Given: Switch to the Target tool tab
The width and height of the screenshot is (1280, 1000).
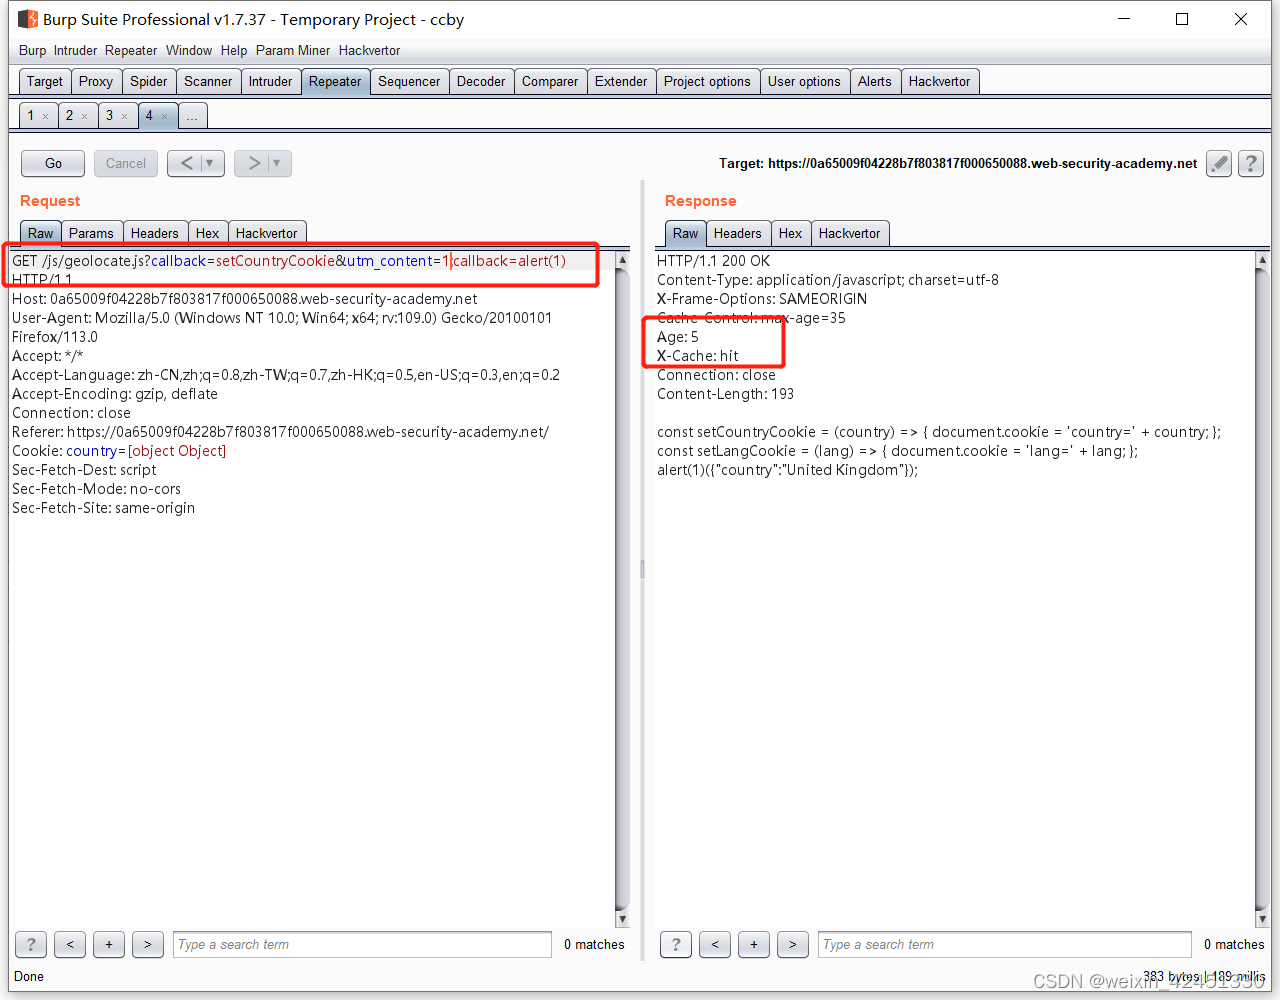Looking at the screenshot, I should click(x=45, y=81).
